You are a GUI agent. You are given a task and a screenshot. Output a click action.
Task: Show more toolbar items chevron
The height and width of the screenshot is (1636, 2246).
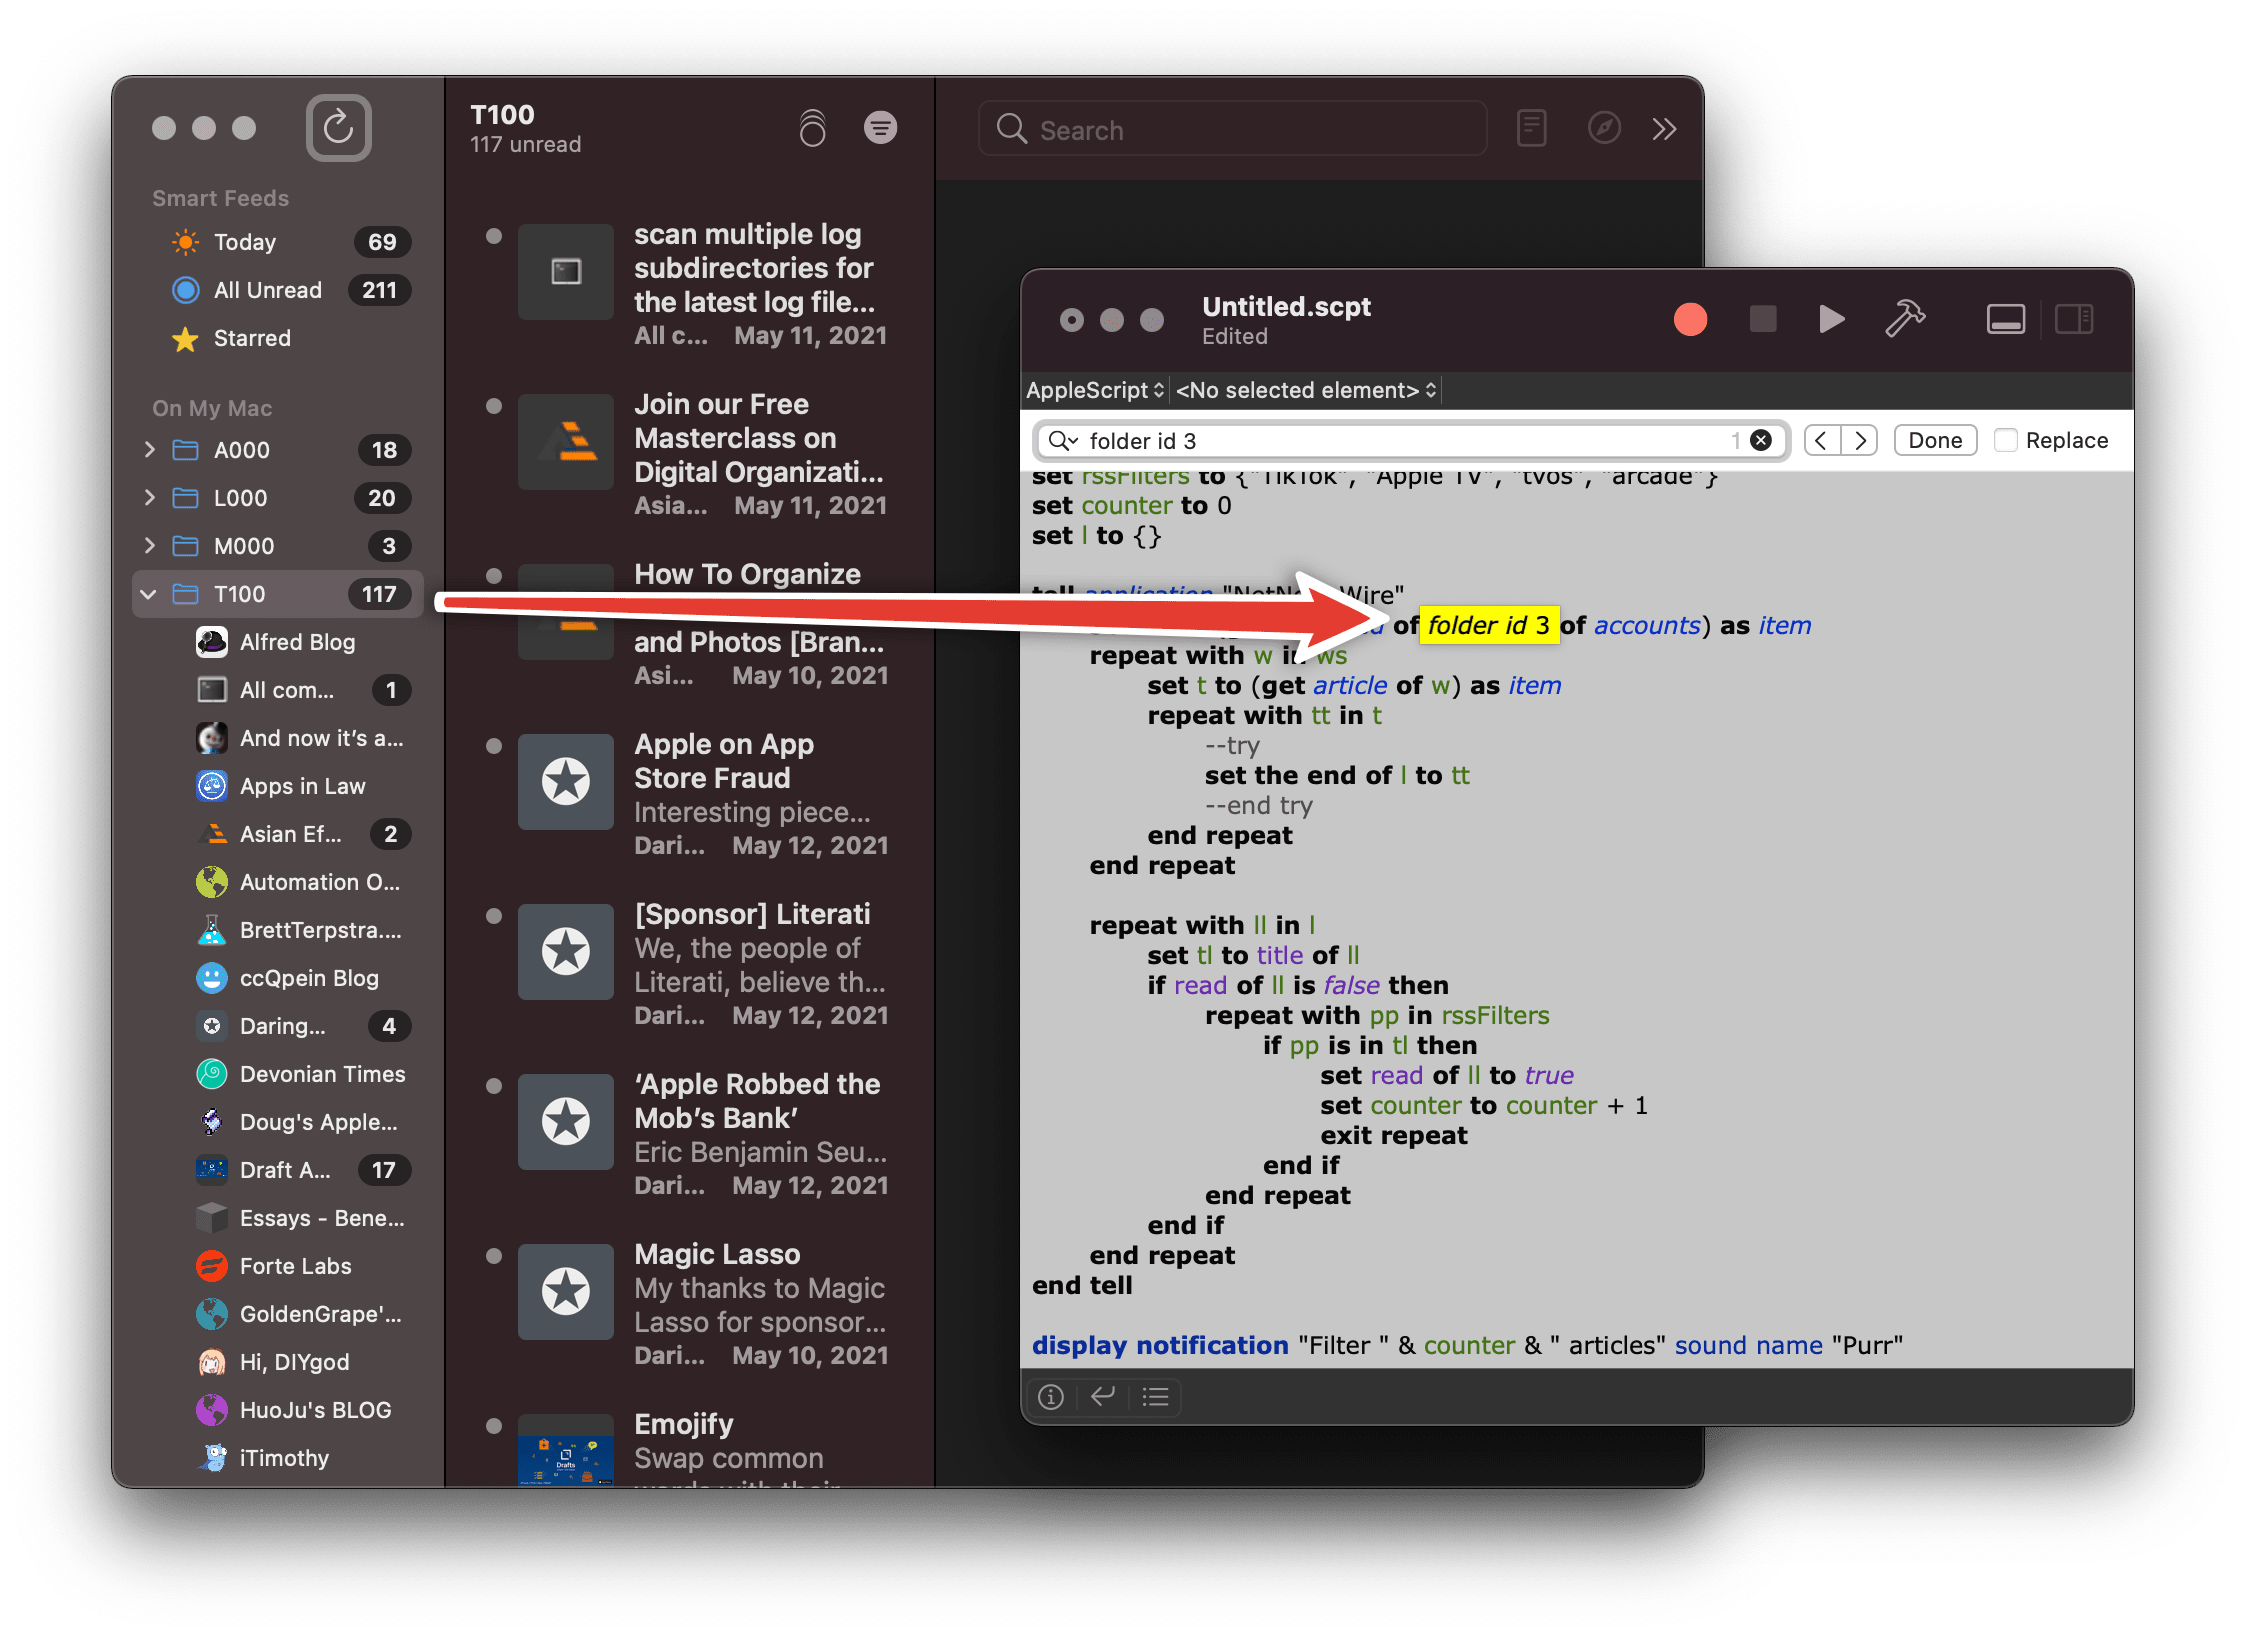coord(1664,129)
